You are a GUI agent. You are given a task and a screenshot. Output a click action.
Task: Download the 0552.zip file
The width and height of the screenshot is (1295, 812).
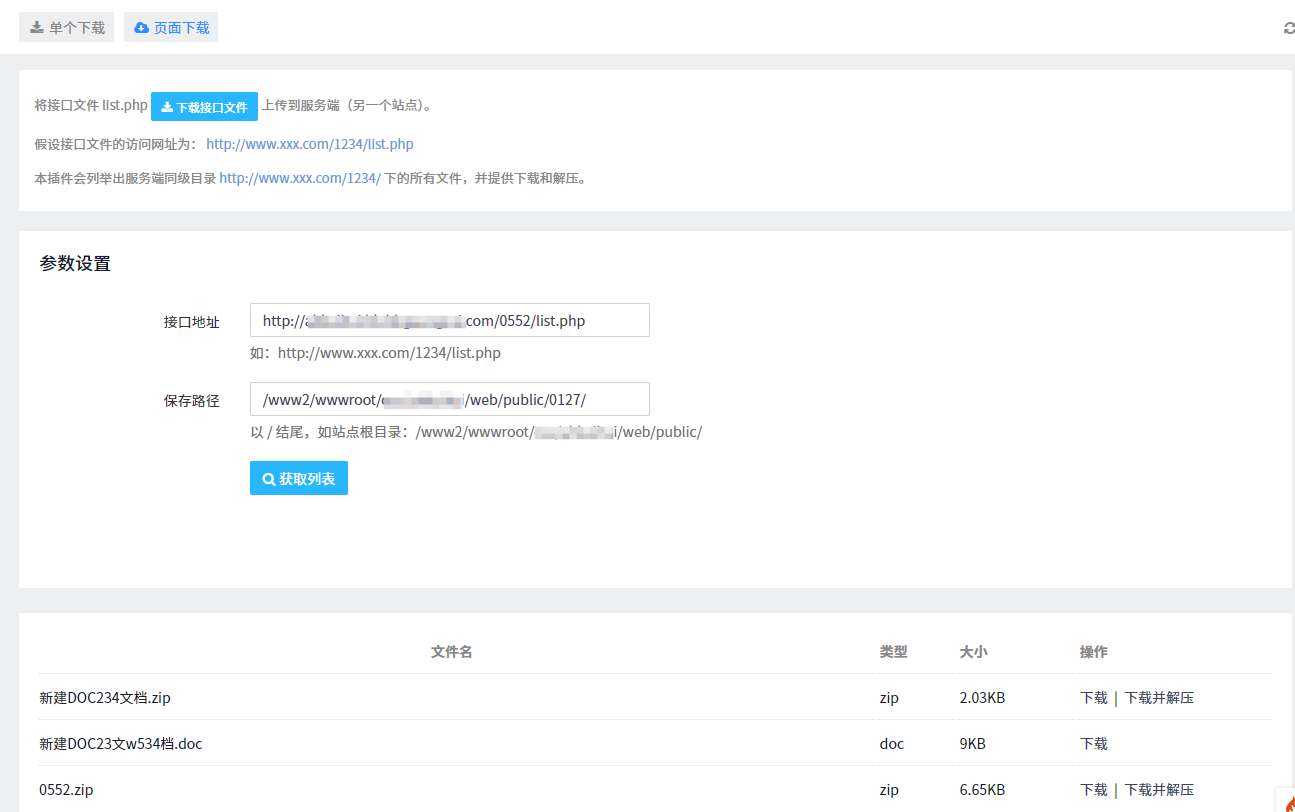tap(1093, 790)
